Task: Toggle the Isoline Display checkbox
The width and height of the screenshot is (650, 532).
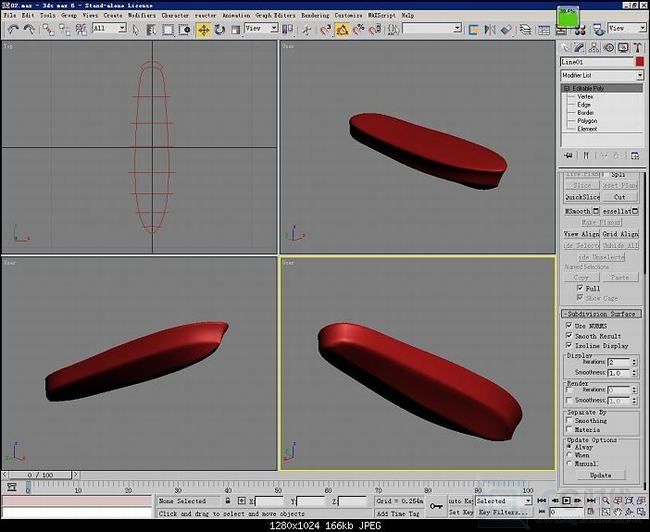Action: click(569, 345)
